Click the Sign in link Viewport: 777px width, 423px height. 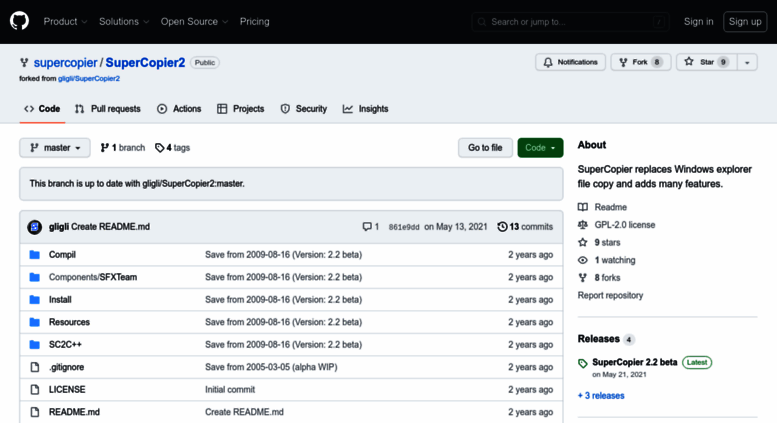point(699,22)
